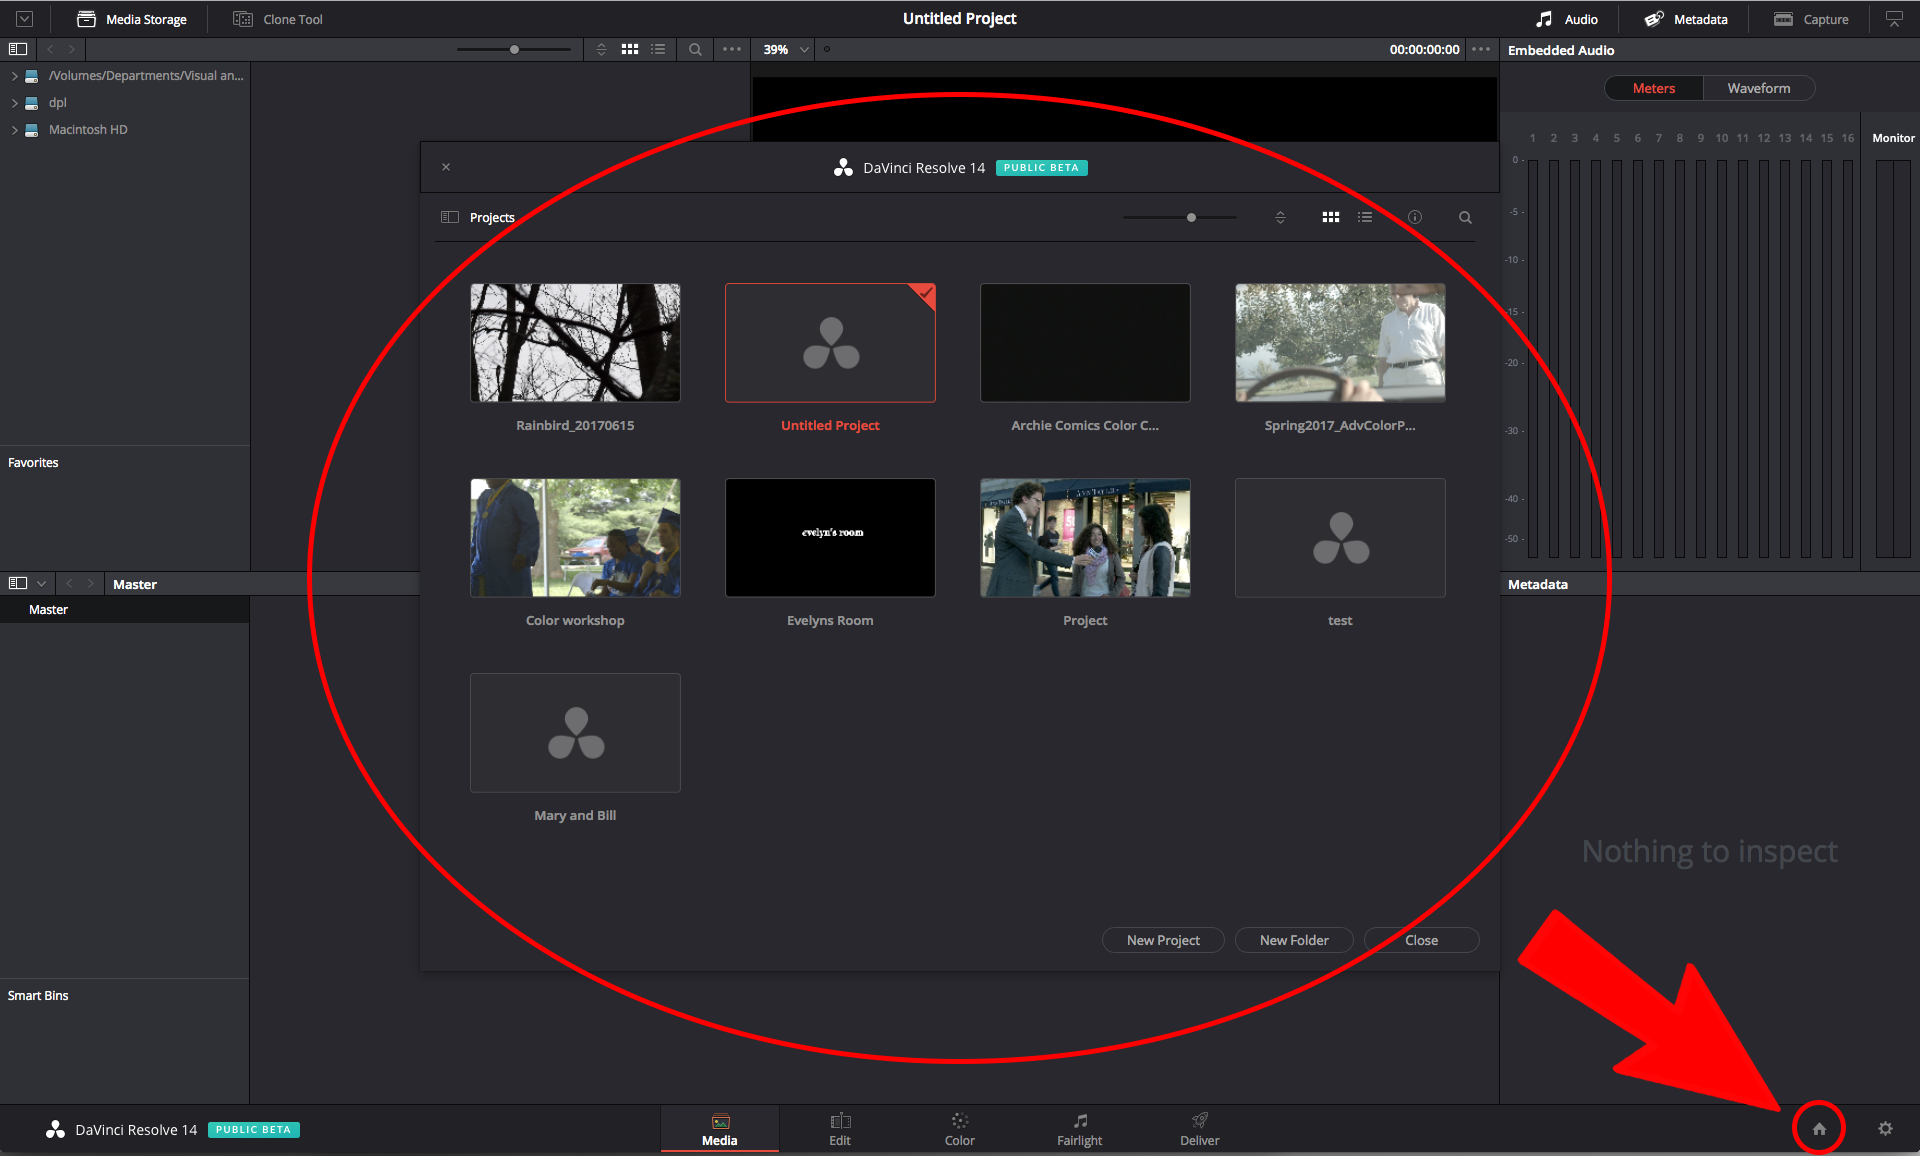Switch projects to list view
Image resolution: width=1920 pixels, height=1156 pixels.
[1365, 217]
